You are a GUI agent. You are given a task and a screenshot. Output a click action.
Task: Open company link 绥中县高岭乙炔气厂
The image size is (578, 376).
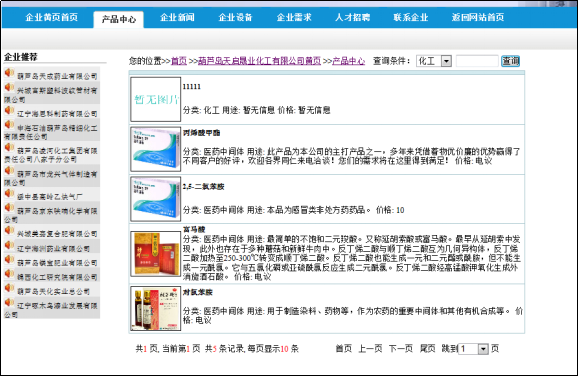pos(50,197)
